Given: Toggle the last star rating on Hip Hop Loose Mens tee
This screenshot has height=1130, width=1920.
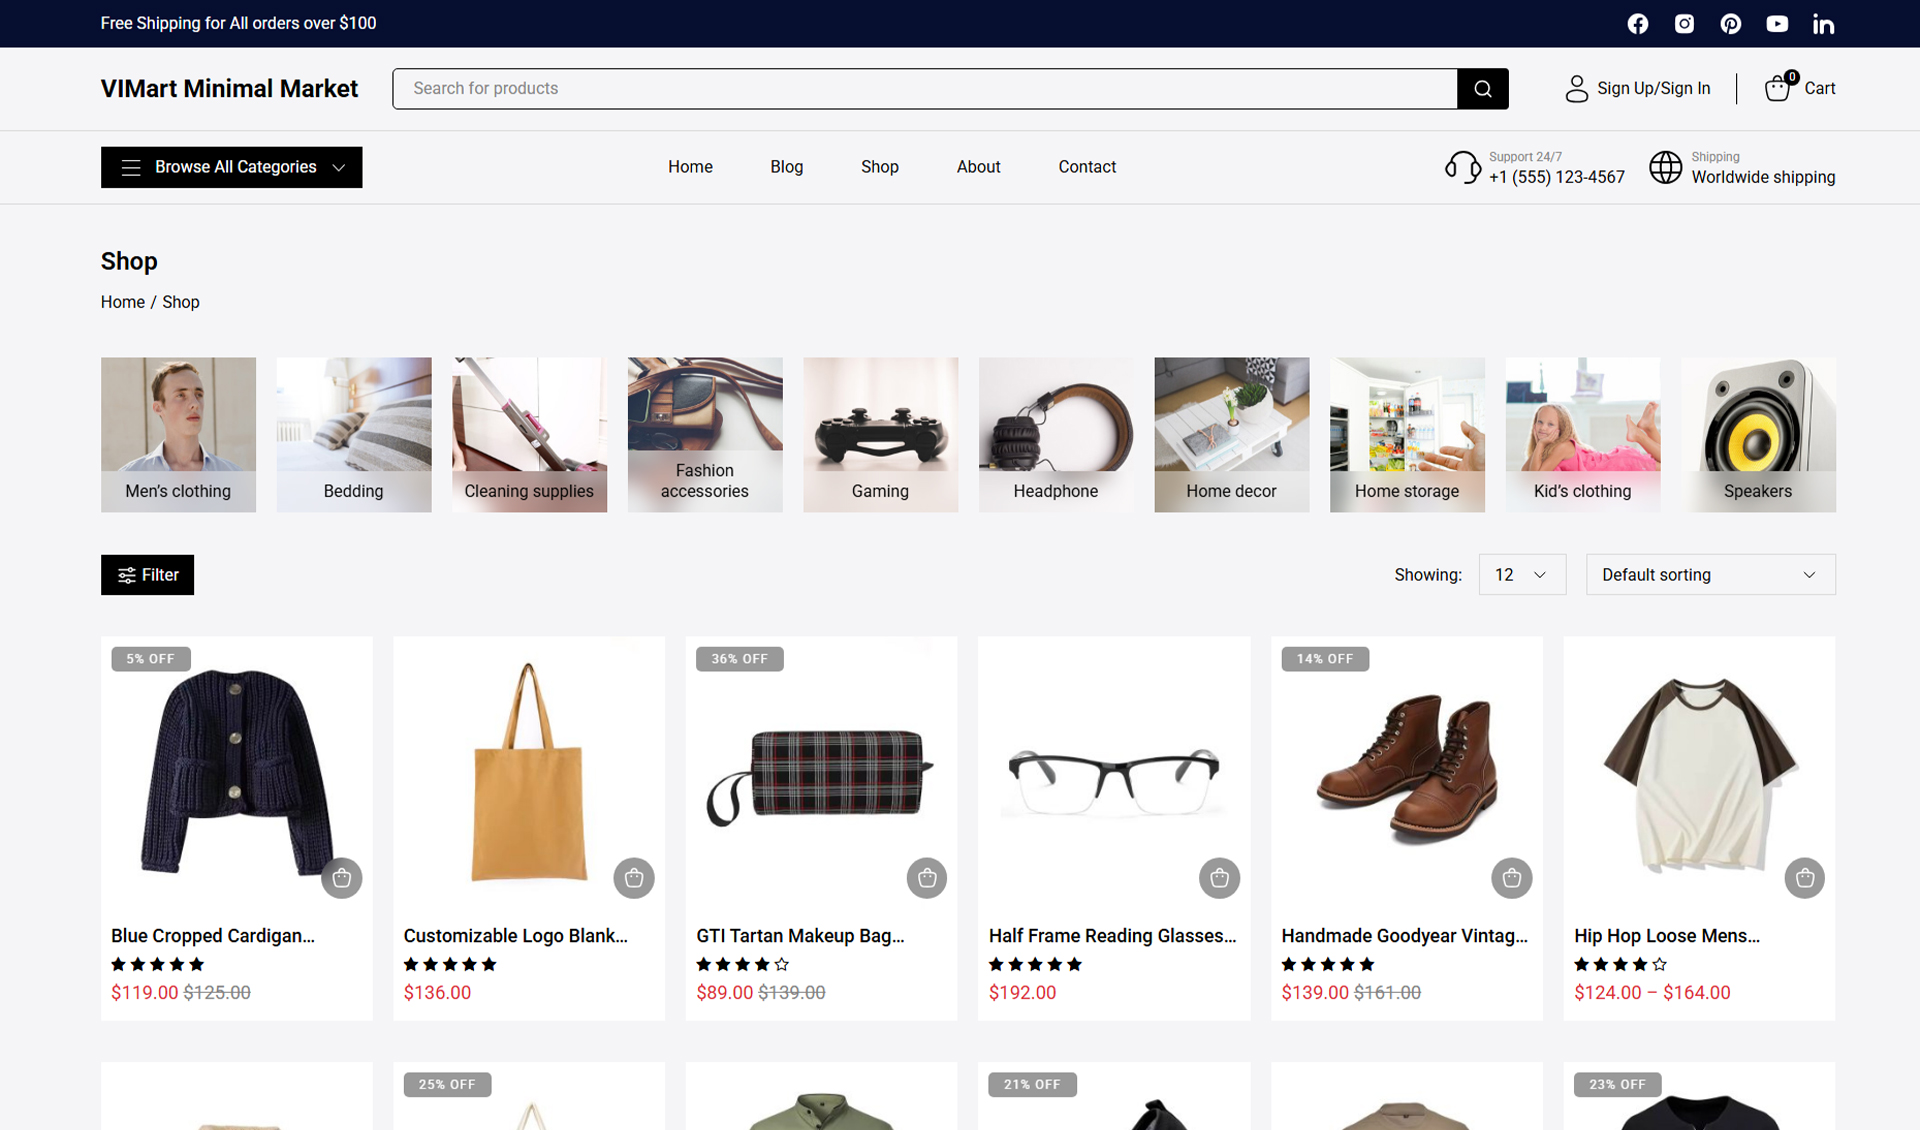Looking at the screenshot, I should pyautogui.click(x=1659, y=964).
